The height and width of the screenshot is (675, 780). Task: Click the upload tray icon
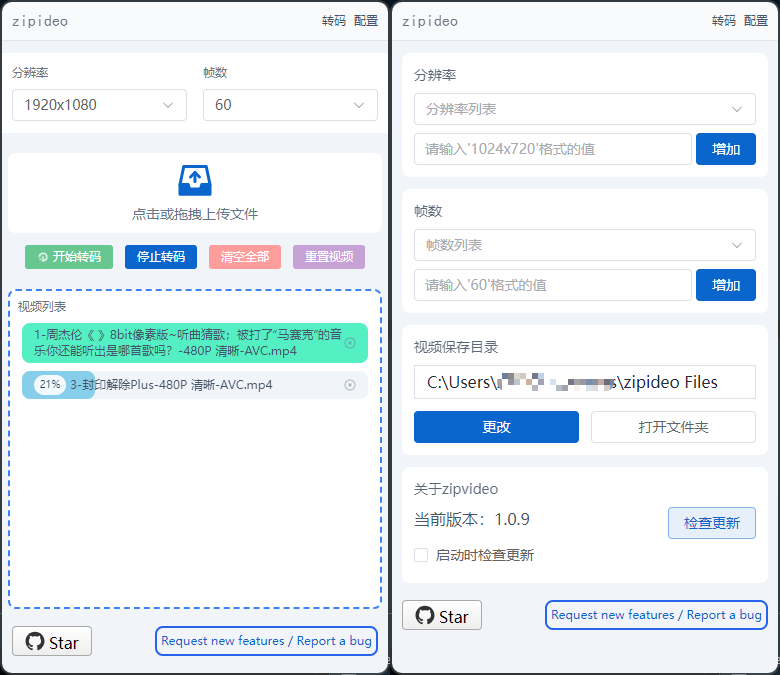coord(195,181)
